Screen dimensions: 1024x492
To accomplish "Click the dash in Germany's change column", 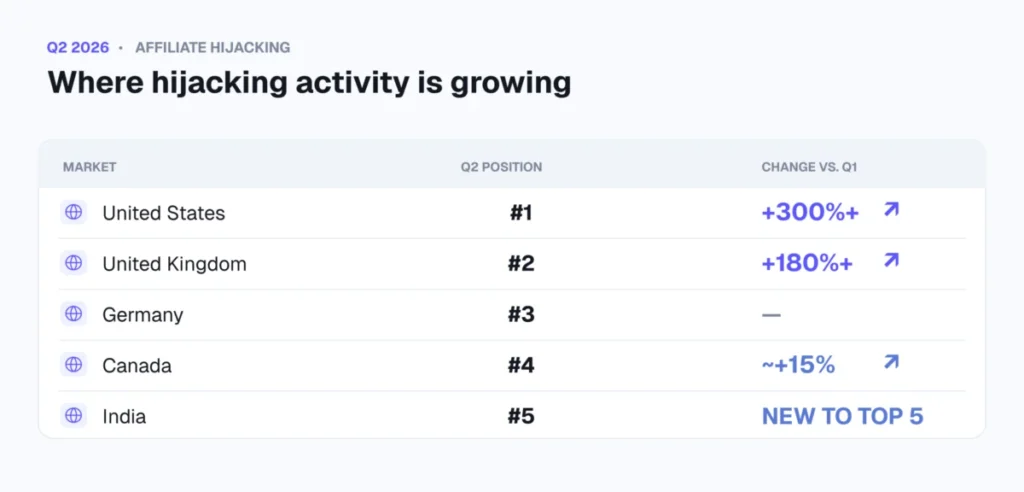I will click(x=771, y=316).
